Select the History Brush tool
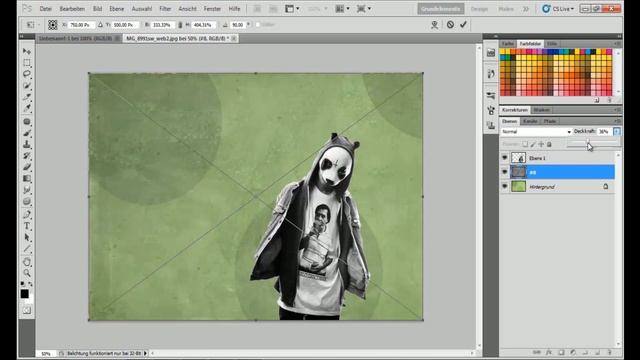This screenshot has height=360, width=640. [27, 156]
